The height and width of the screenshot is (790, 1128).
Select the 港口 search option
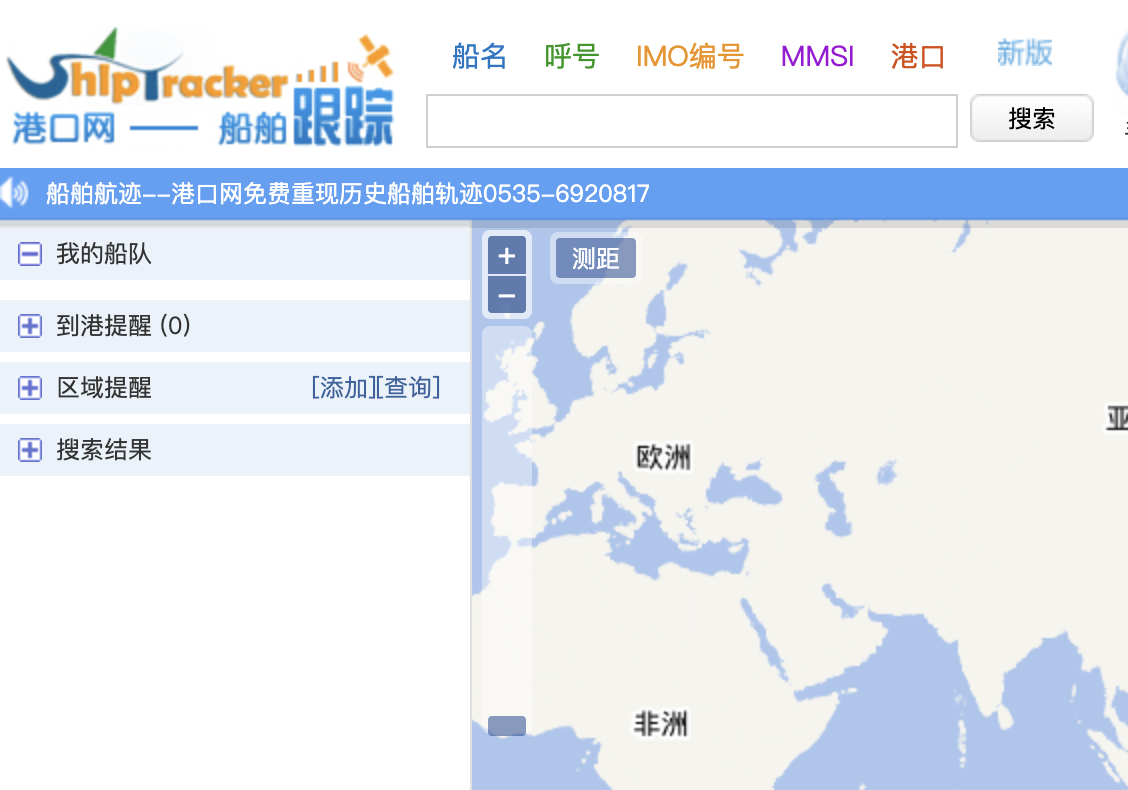click(x=916, y=57)
